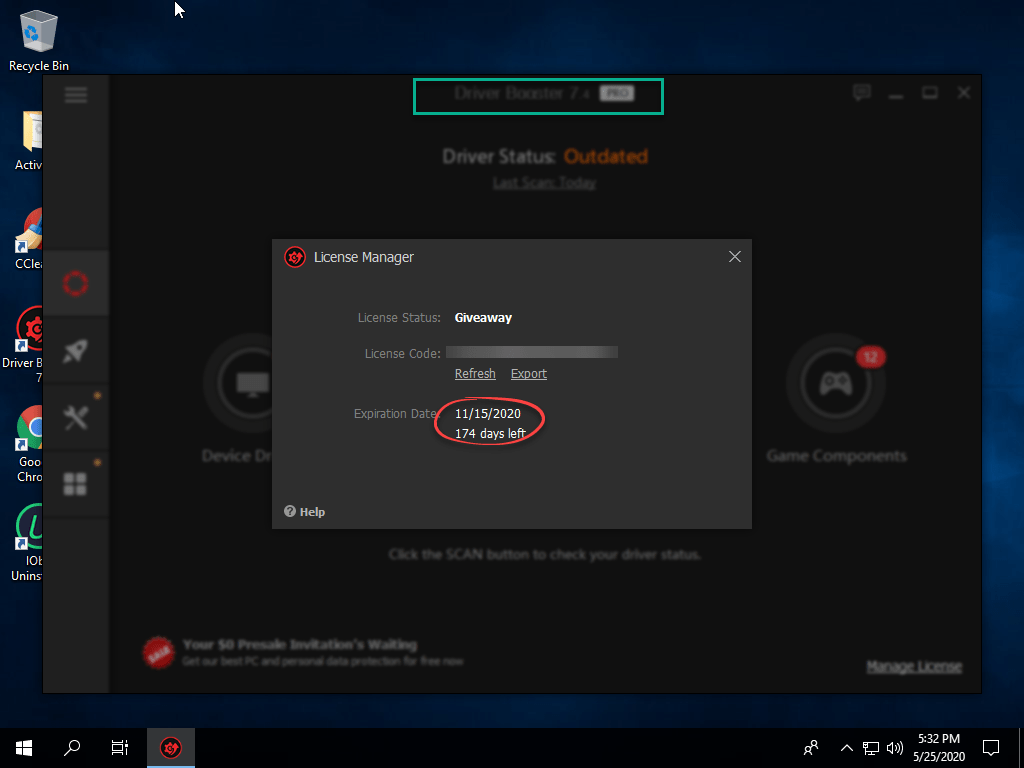Open the IObit Uninstaller desktop shortcut
The height and width of the screenshot is (768, 1024).
click(x=27, y=543)
